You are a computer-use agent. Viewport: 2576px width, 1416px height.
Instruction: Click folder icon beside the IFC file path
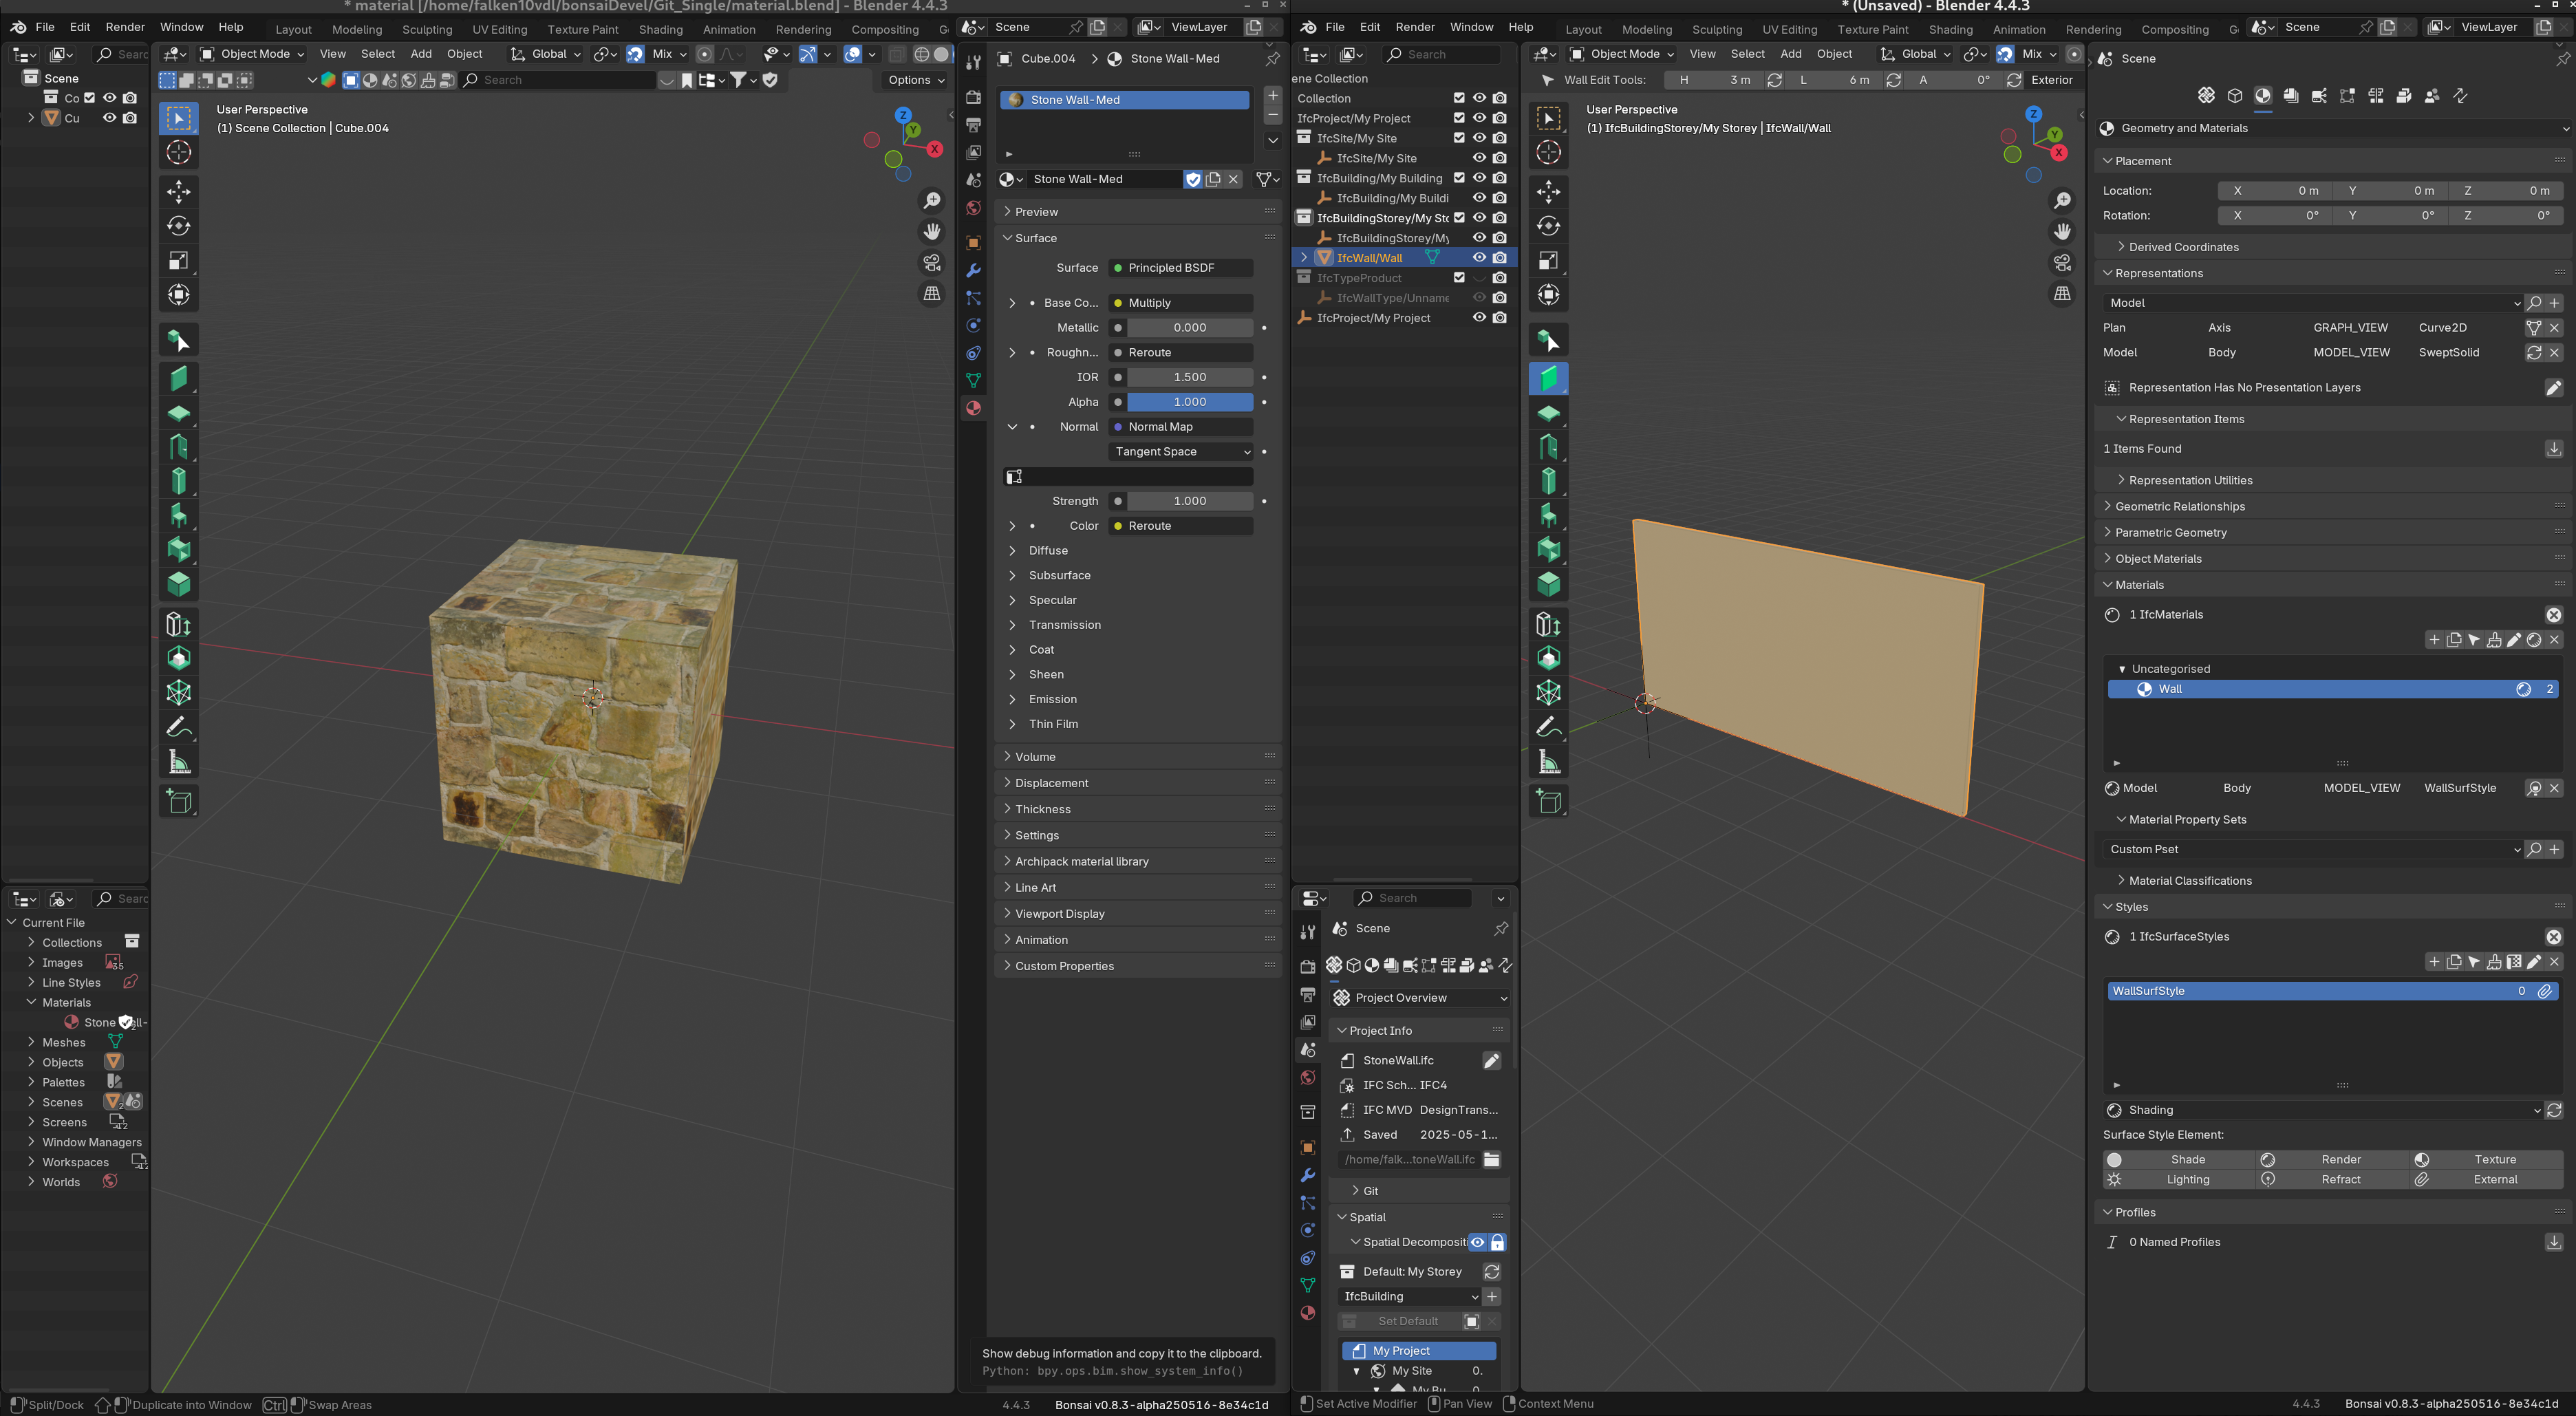pyautogui.click(x=1491, y=1160)
